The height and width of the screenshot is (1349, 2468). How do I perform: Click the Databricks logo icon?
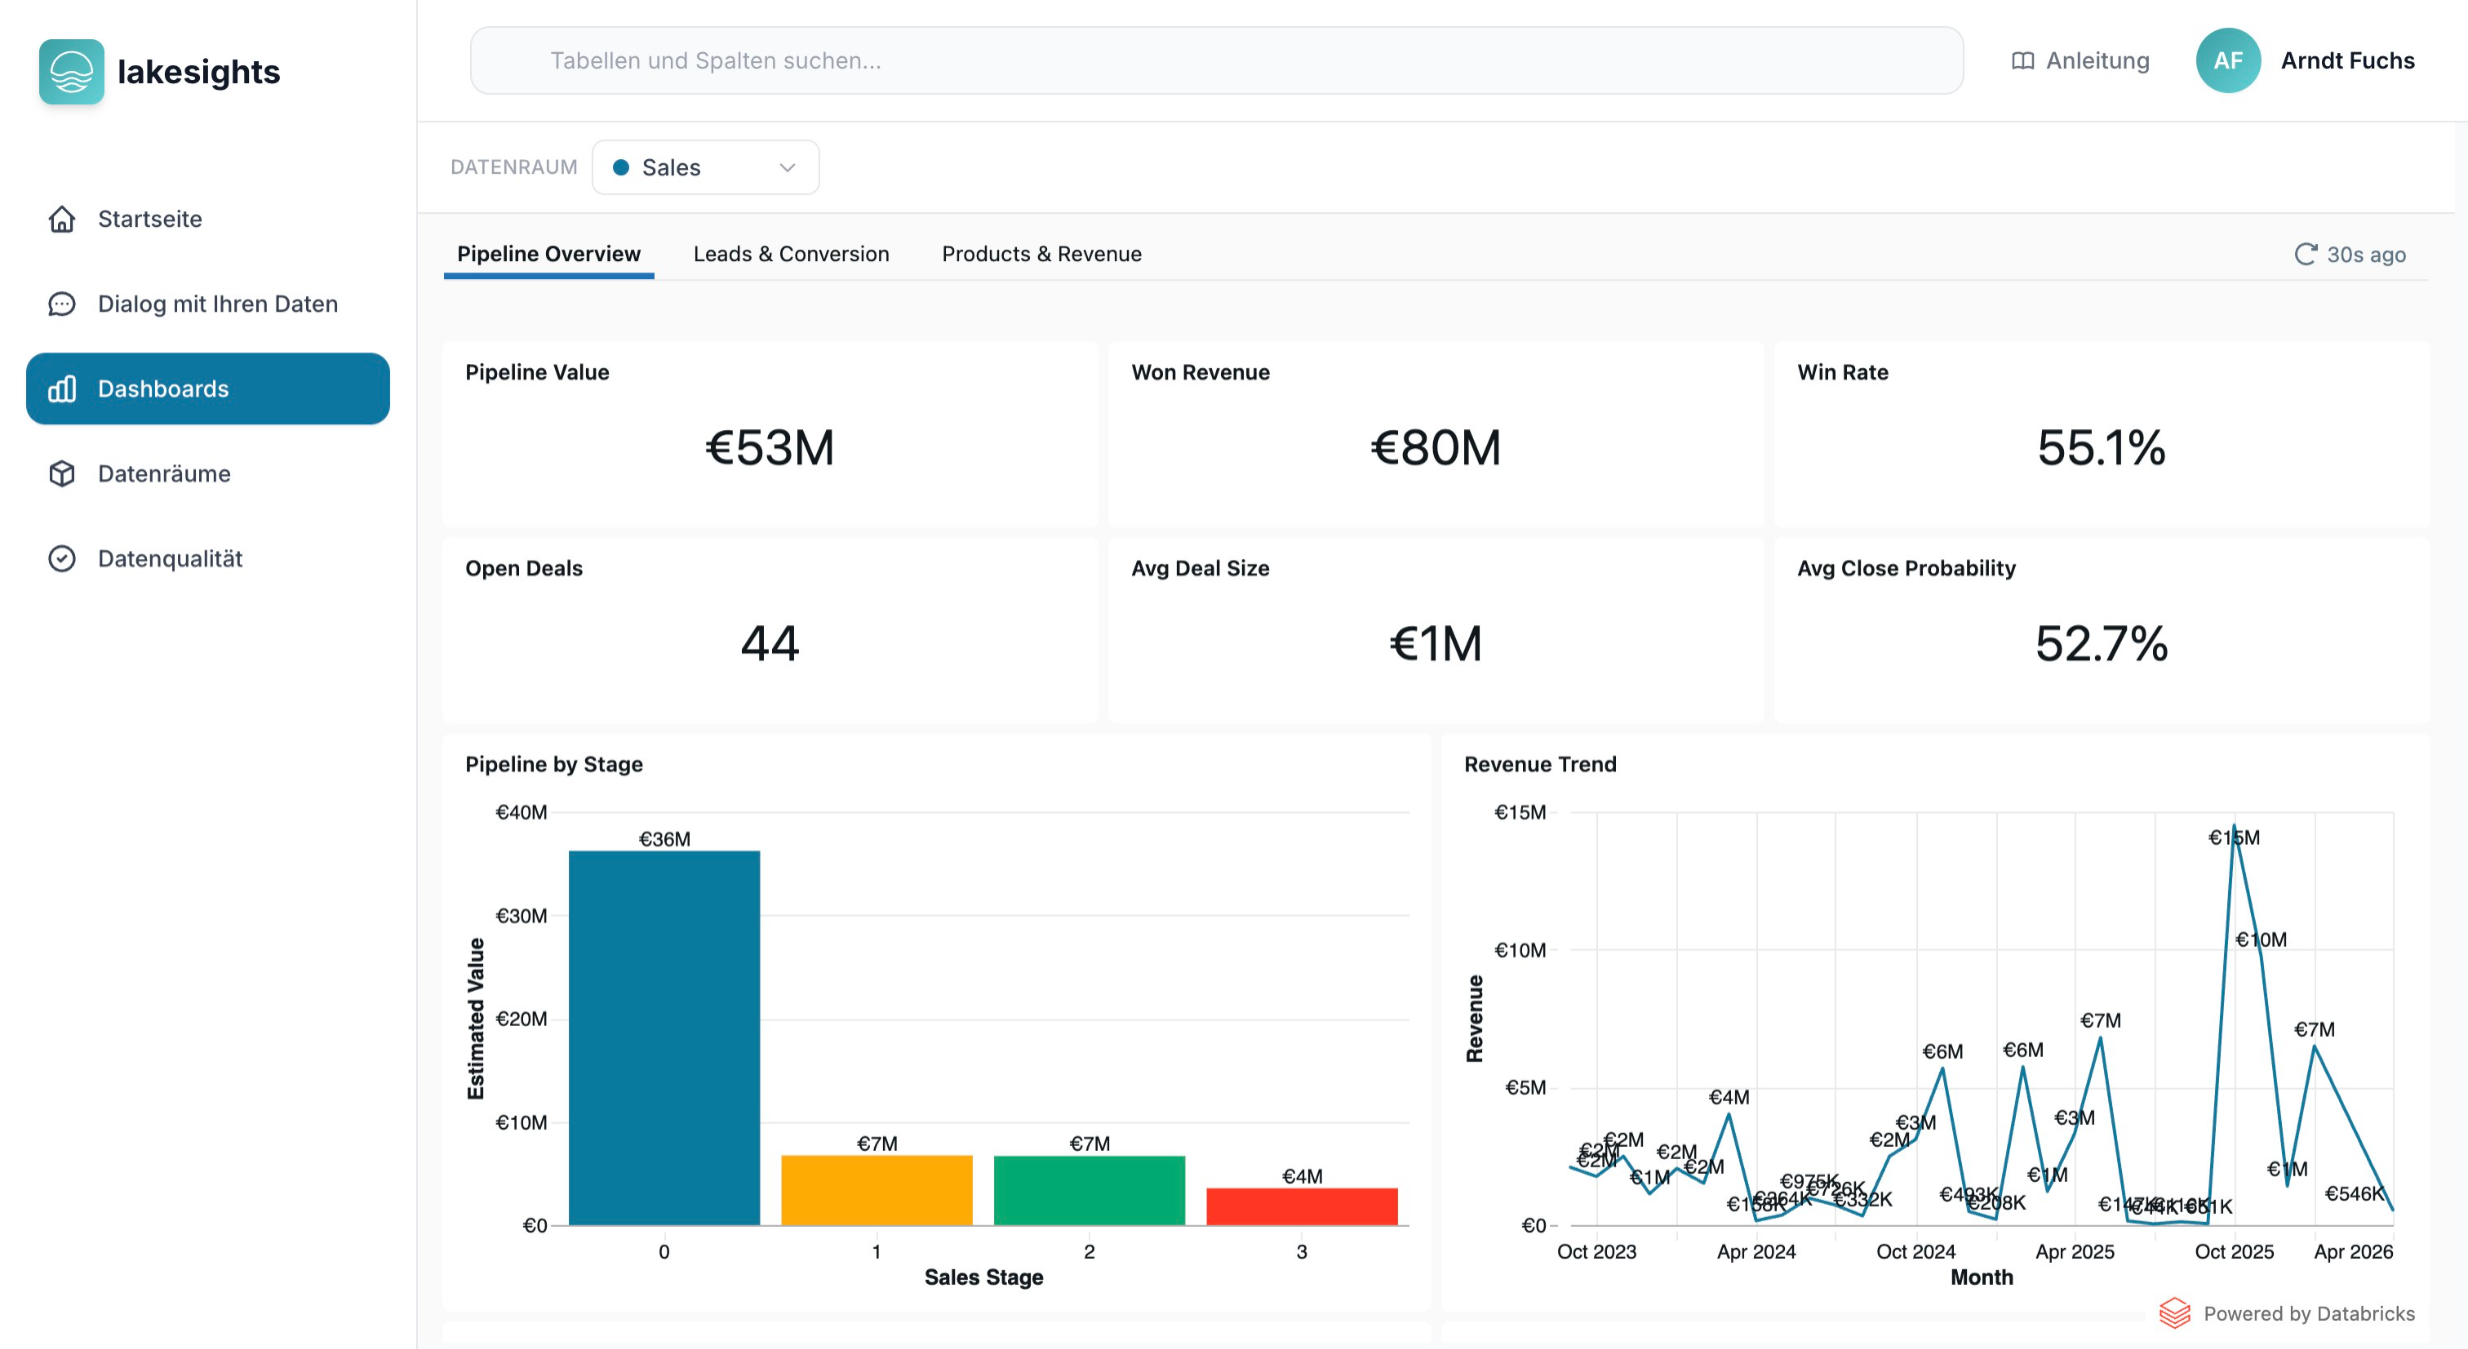point(2176,1313)
